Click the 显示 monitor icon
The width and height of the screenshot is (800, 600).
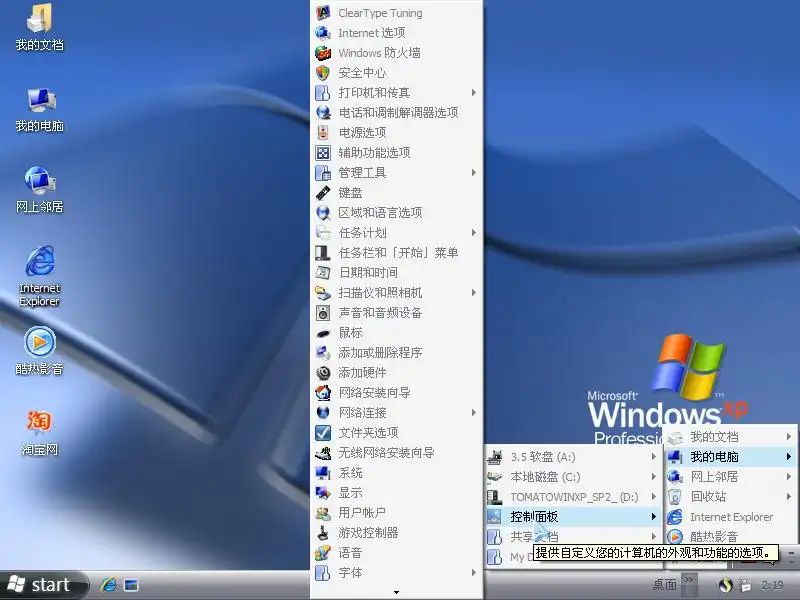point(323,493)
